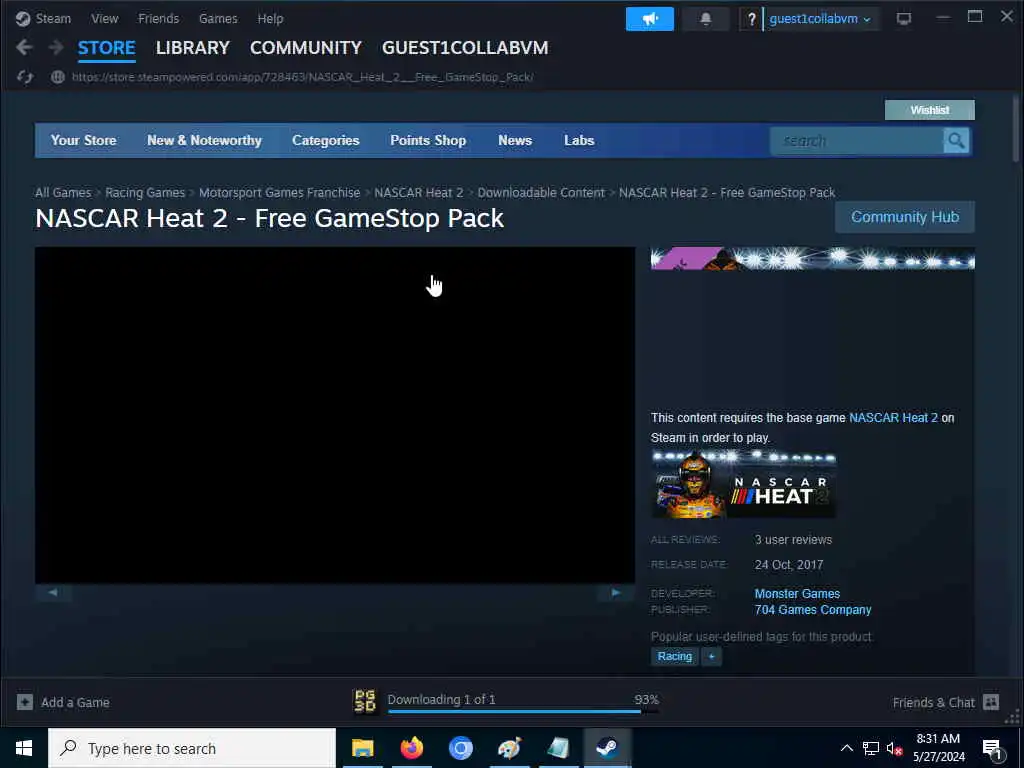This screenshot has width=1024, height=768.
Task: Click the Wishlist button
Action: [930, 110]
